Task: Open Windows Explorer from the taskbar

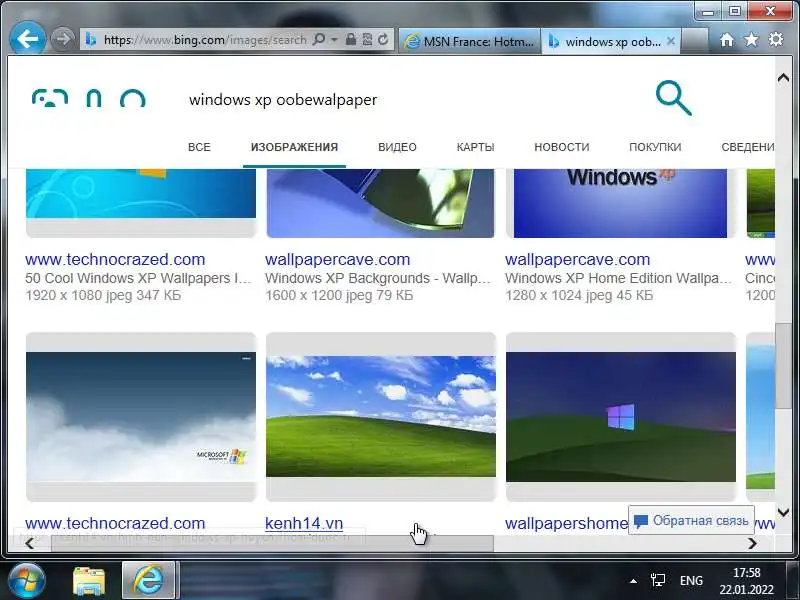Action: pos(89,581)
